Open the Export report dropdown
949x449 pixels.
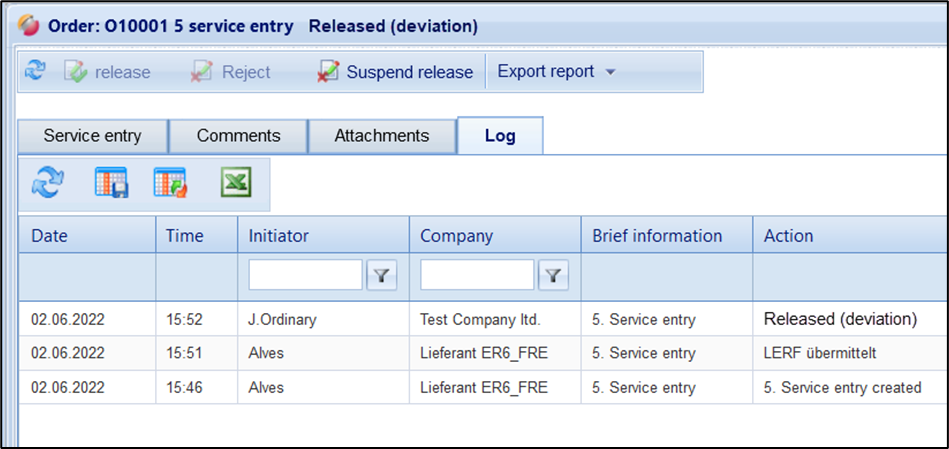pos(556,71)
